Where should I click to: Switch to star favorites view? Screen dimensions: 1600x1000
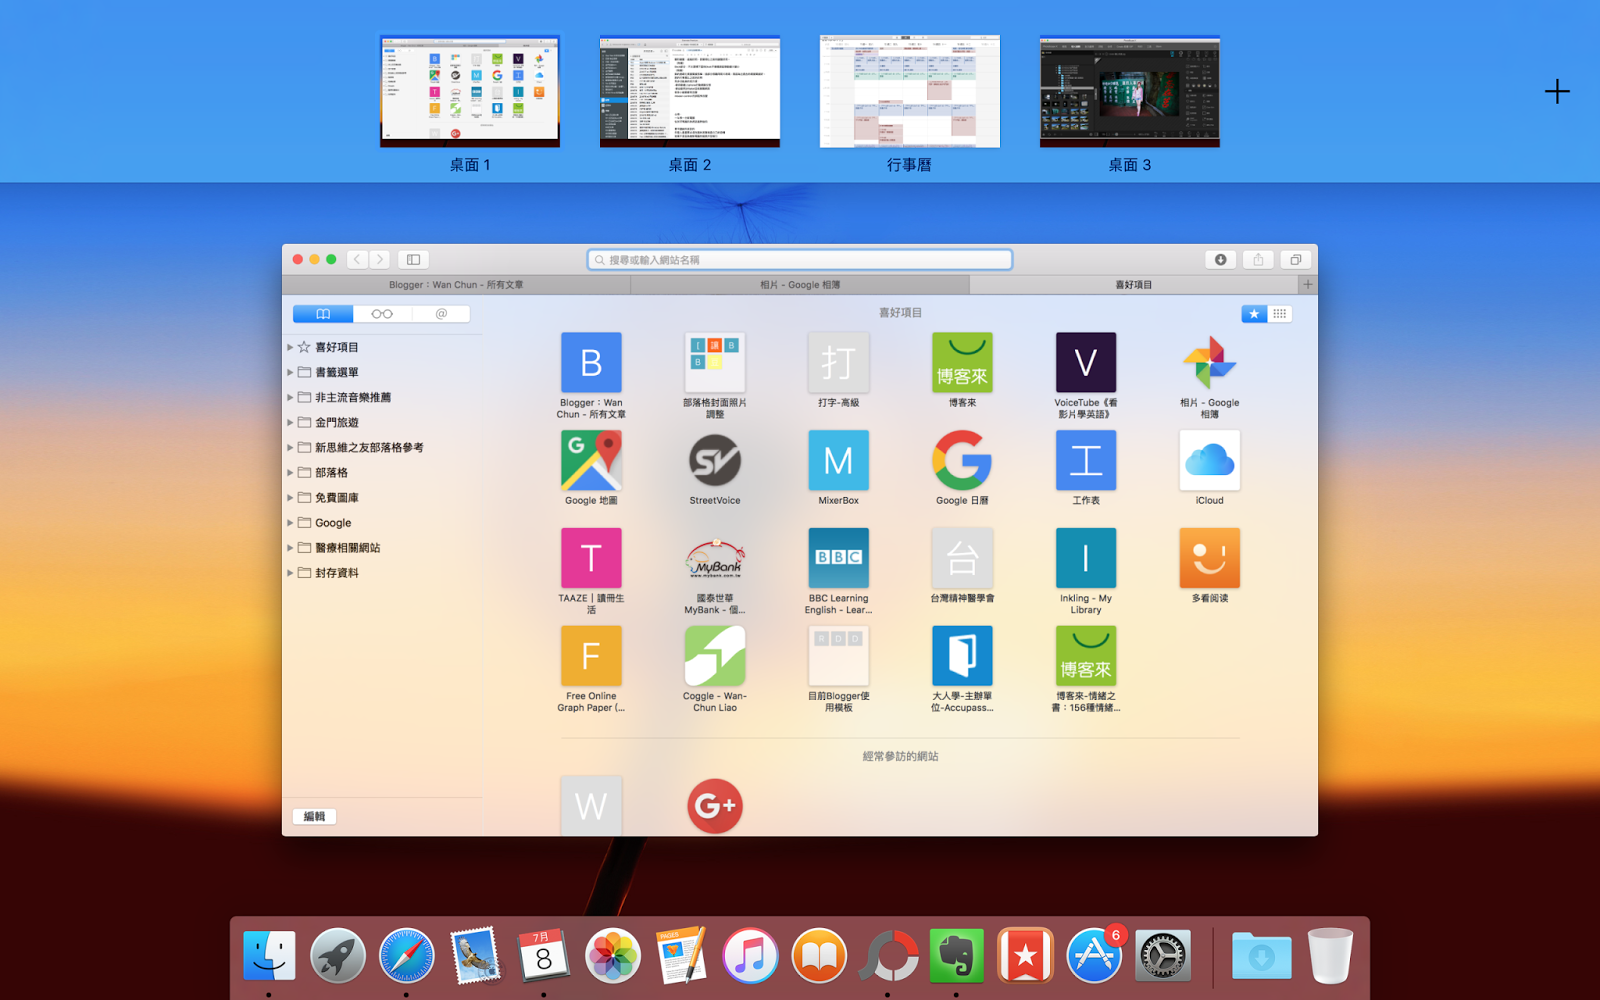1254,314
